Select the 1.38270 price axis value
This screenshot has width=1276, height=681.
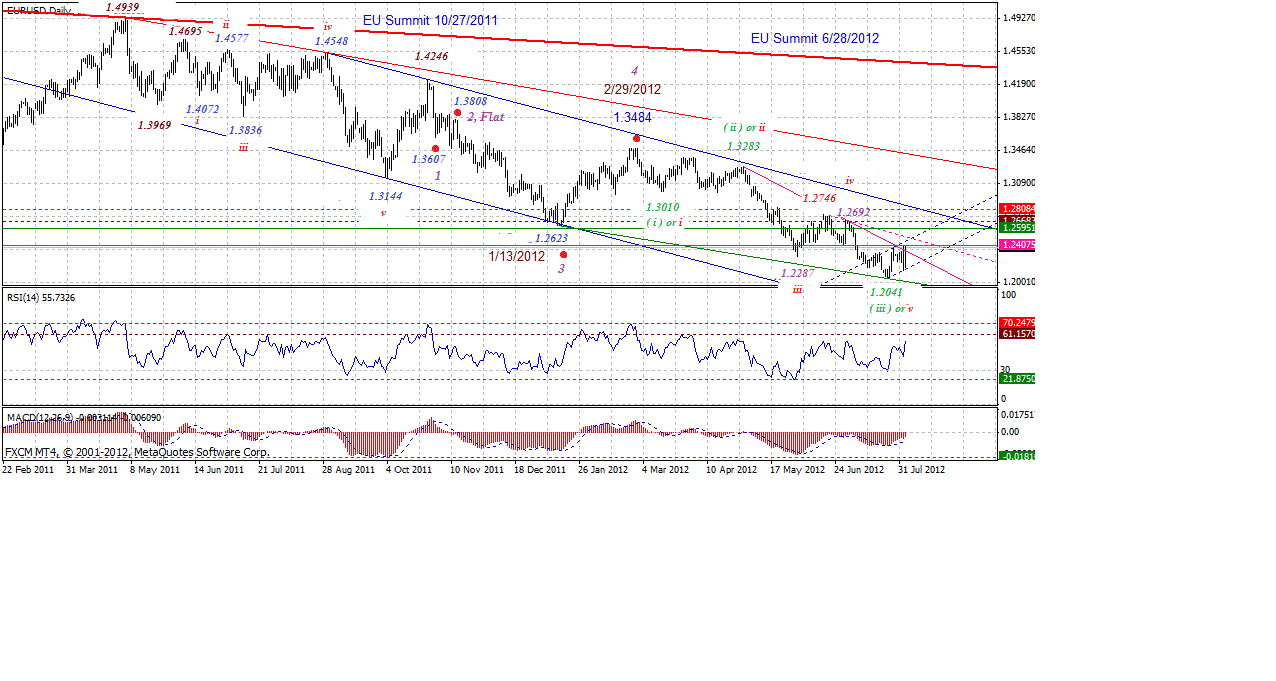click(1021, 117)
